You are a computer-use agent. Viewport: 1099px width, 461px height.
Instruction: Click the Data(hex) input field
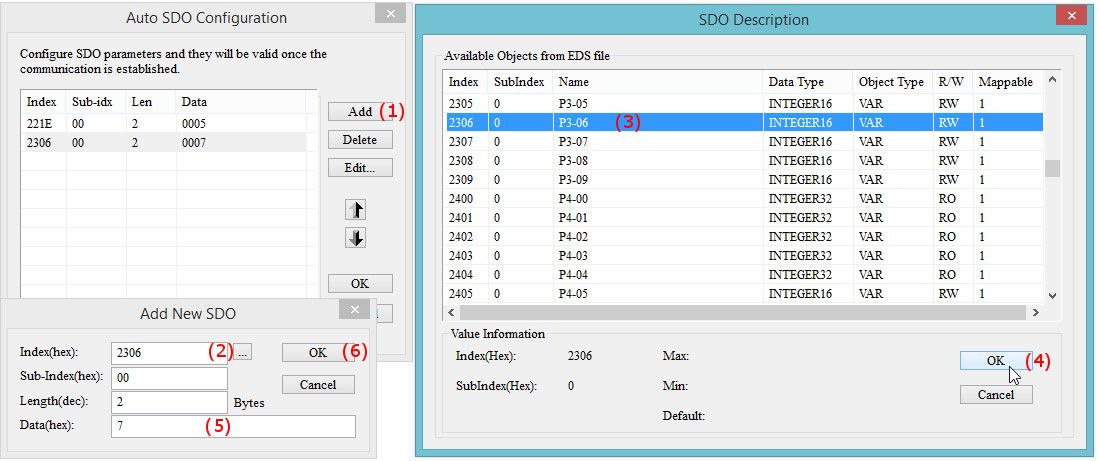coord(234,427)
